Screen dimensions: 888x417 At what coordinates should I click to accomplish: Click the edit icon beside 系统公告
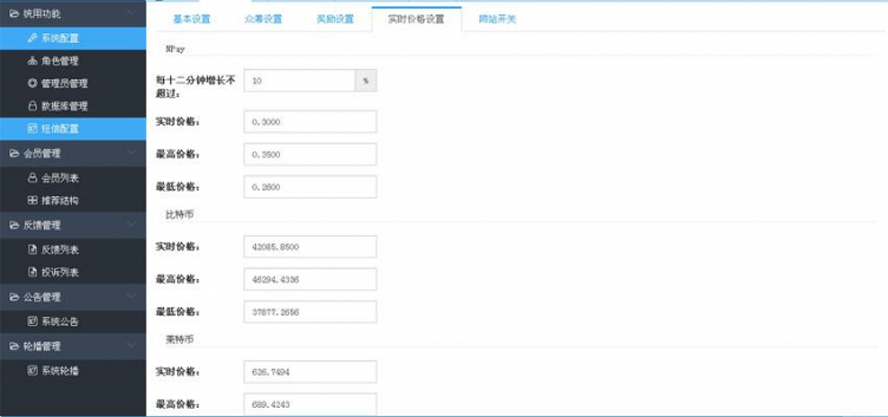[x=32, y=322]
